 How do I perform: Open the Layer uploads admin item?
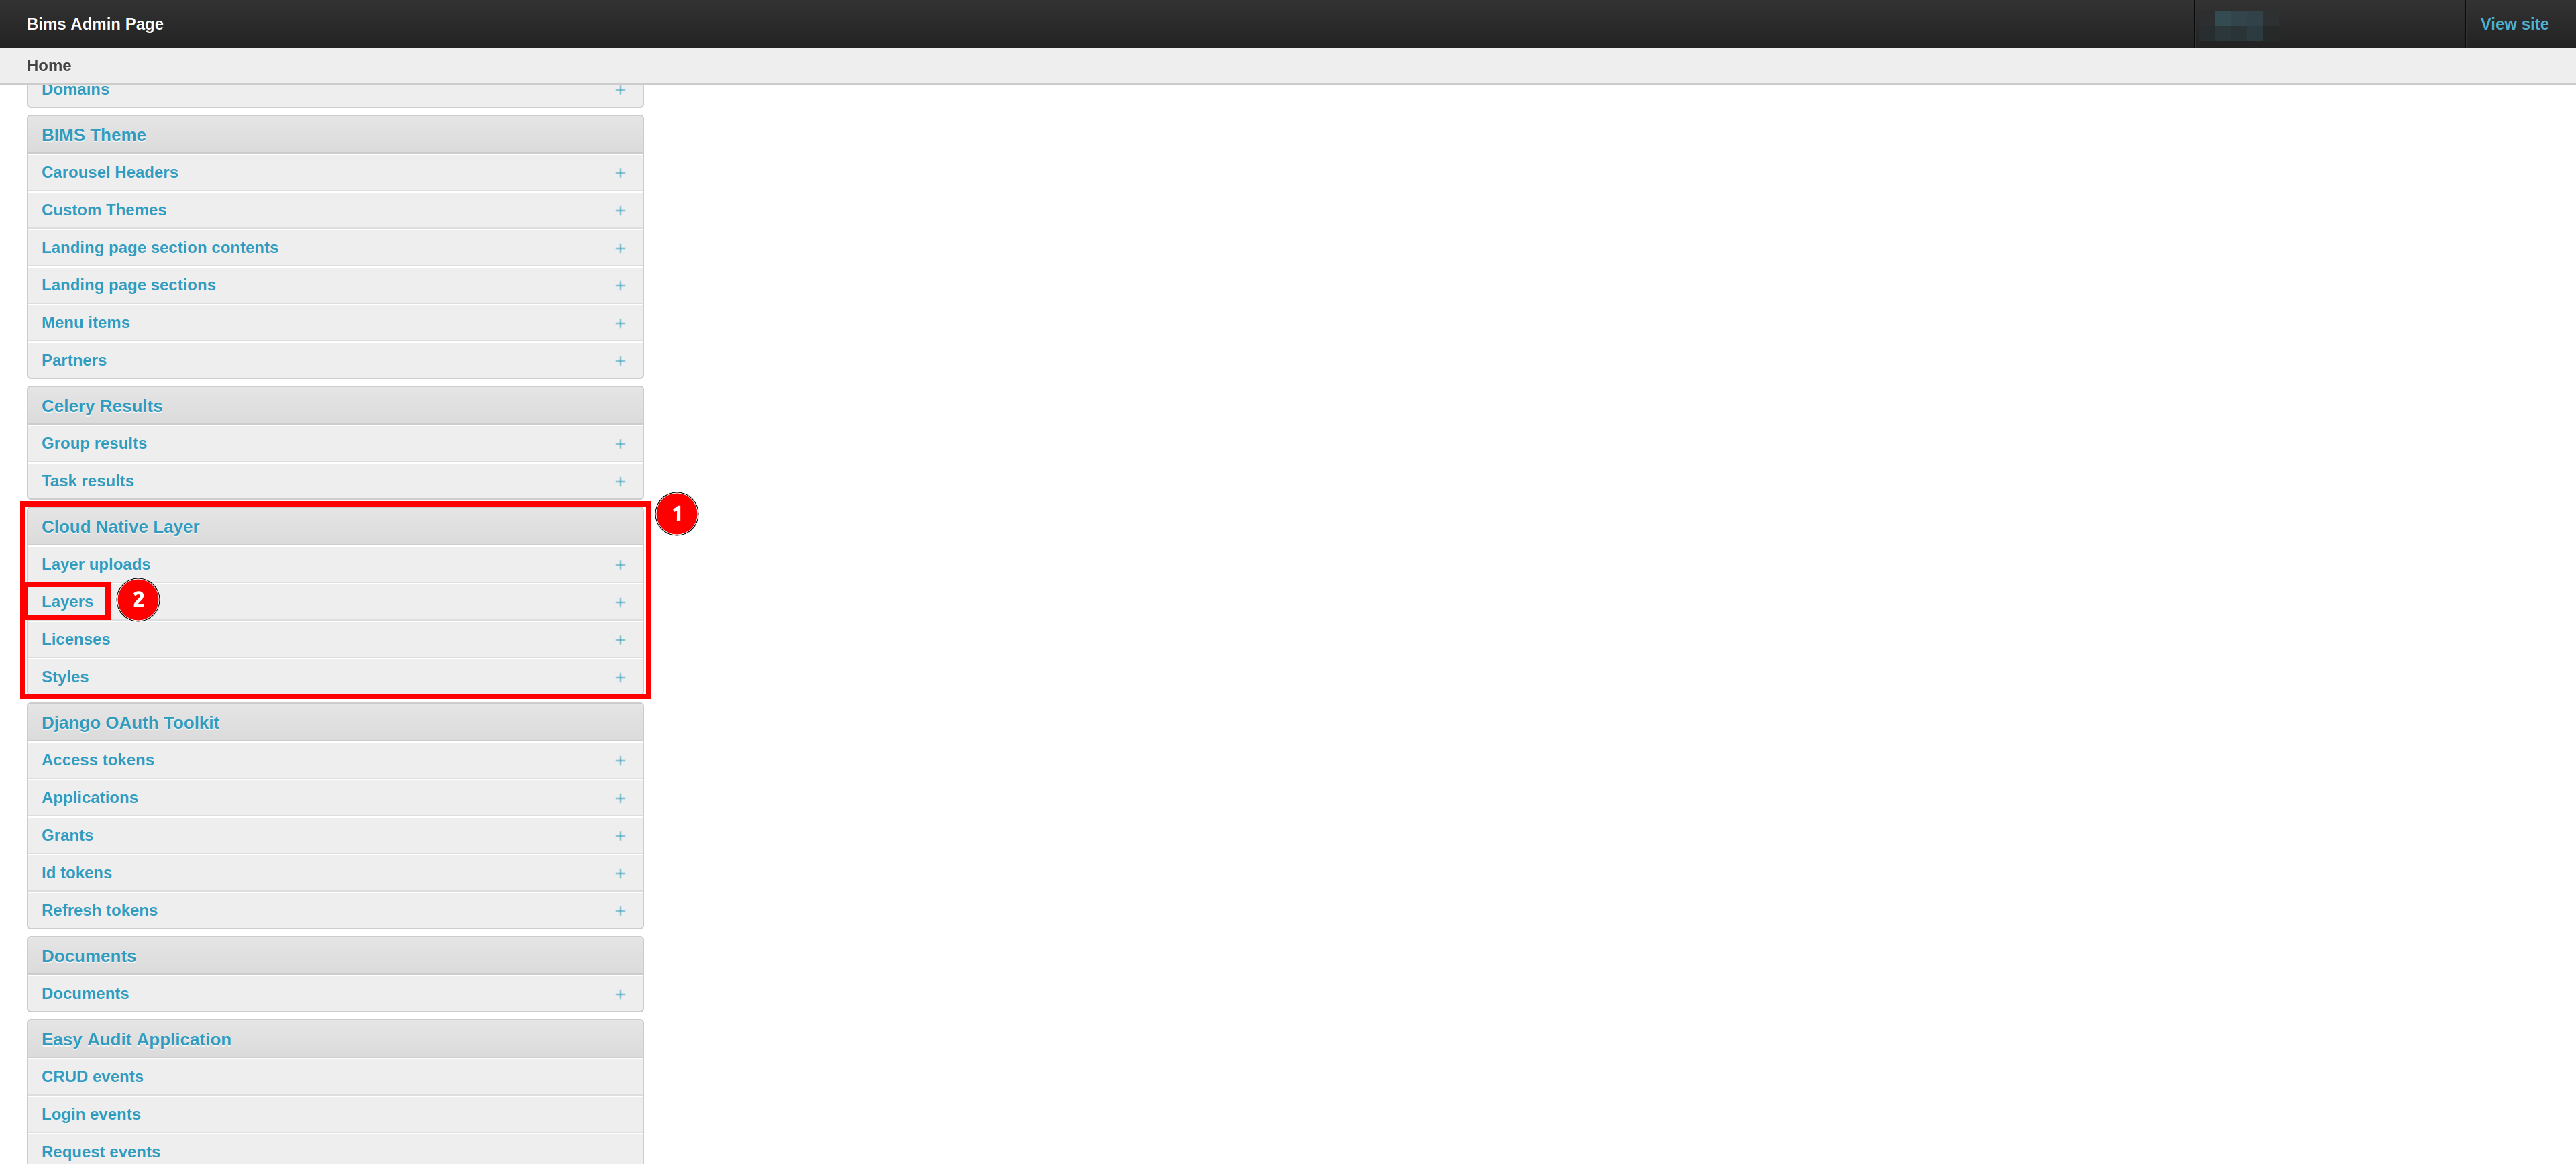click(95, 564)
